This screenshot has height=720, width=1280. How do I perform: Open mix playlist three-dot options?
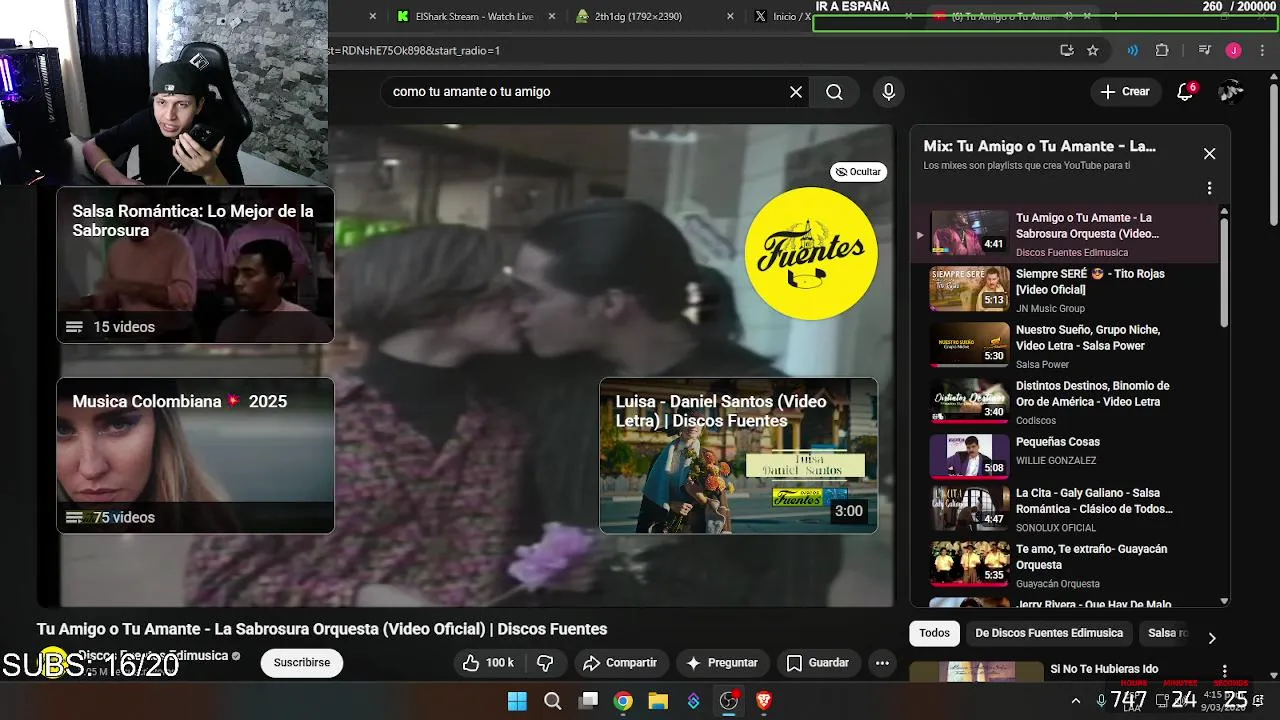click(1209, 188)
